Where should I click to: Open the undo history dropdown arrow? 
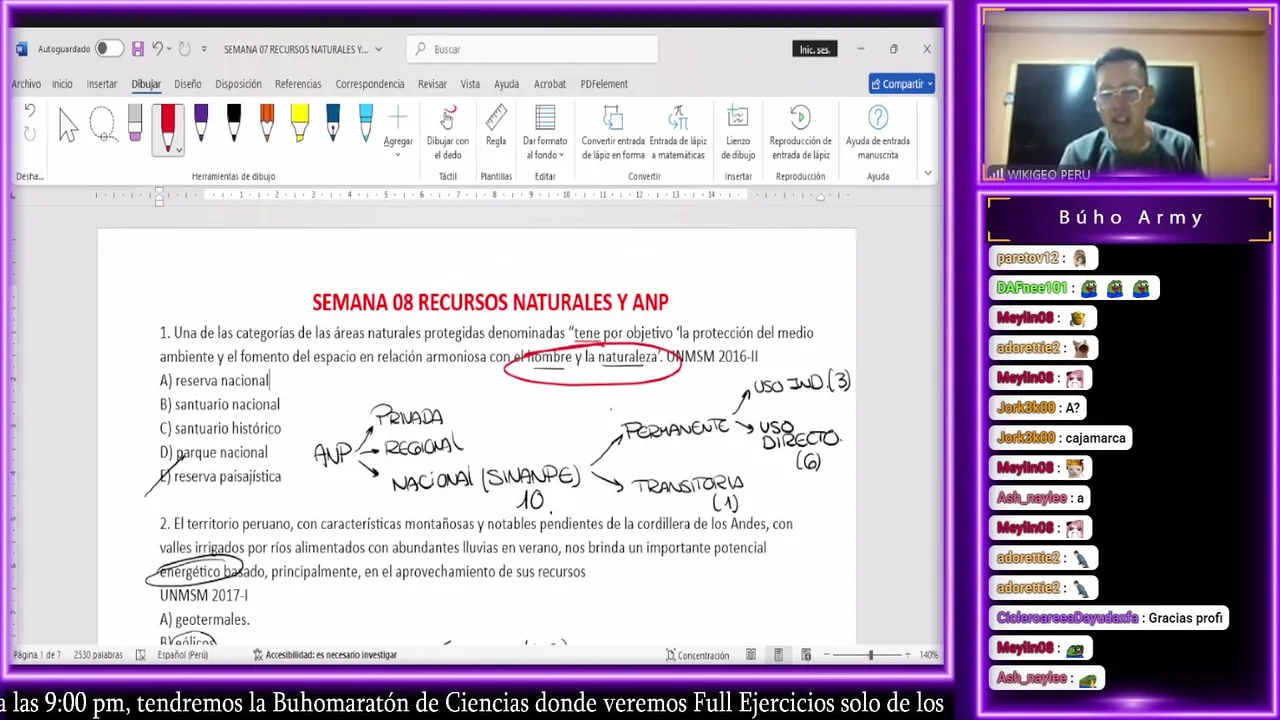(169, 49)
